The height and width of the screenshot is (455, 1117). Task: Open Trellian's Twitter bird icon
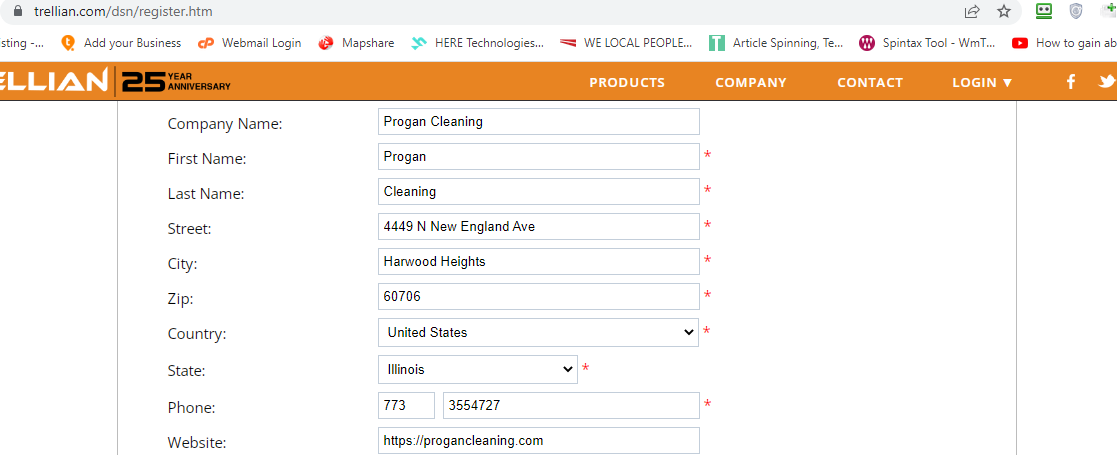[1106, 82]
